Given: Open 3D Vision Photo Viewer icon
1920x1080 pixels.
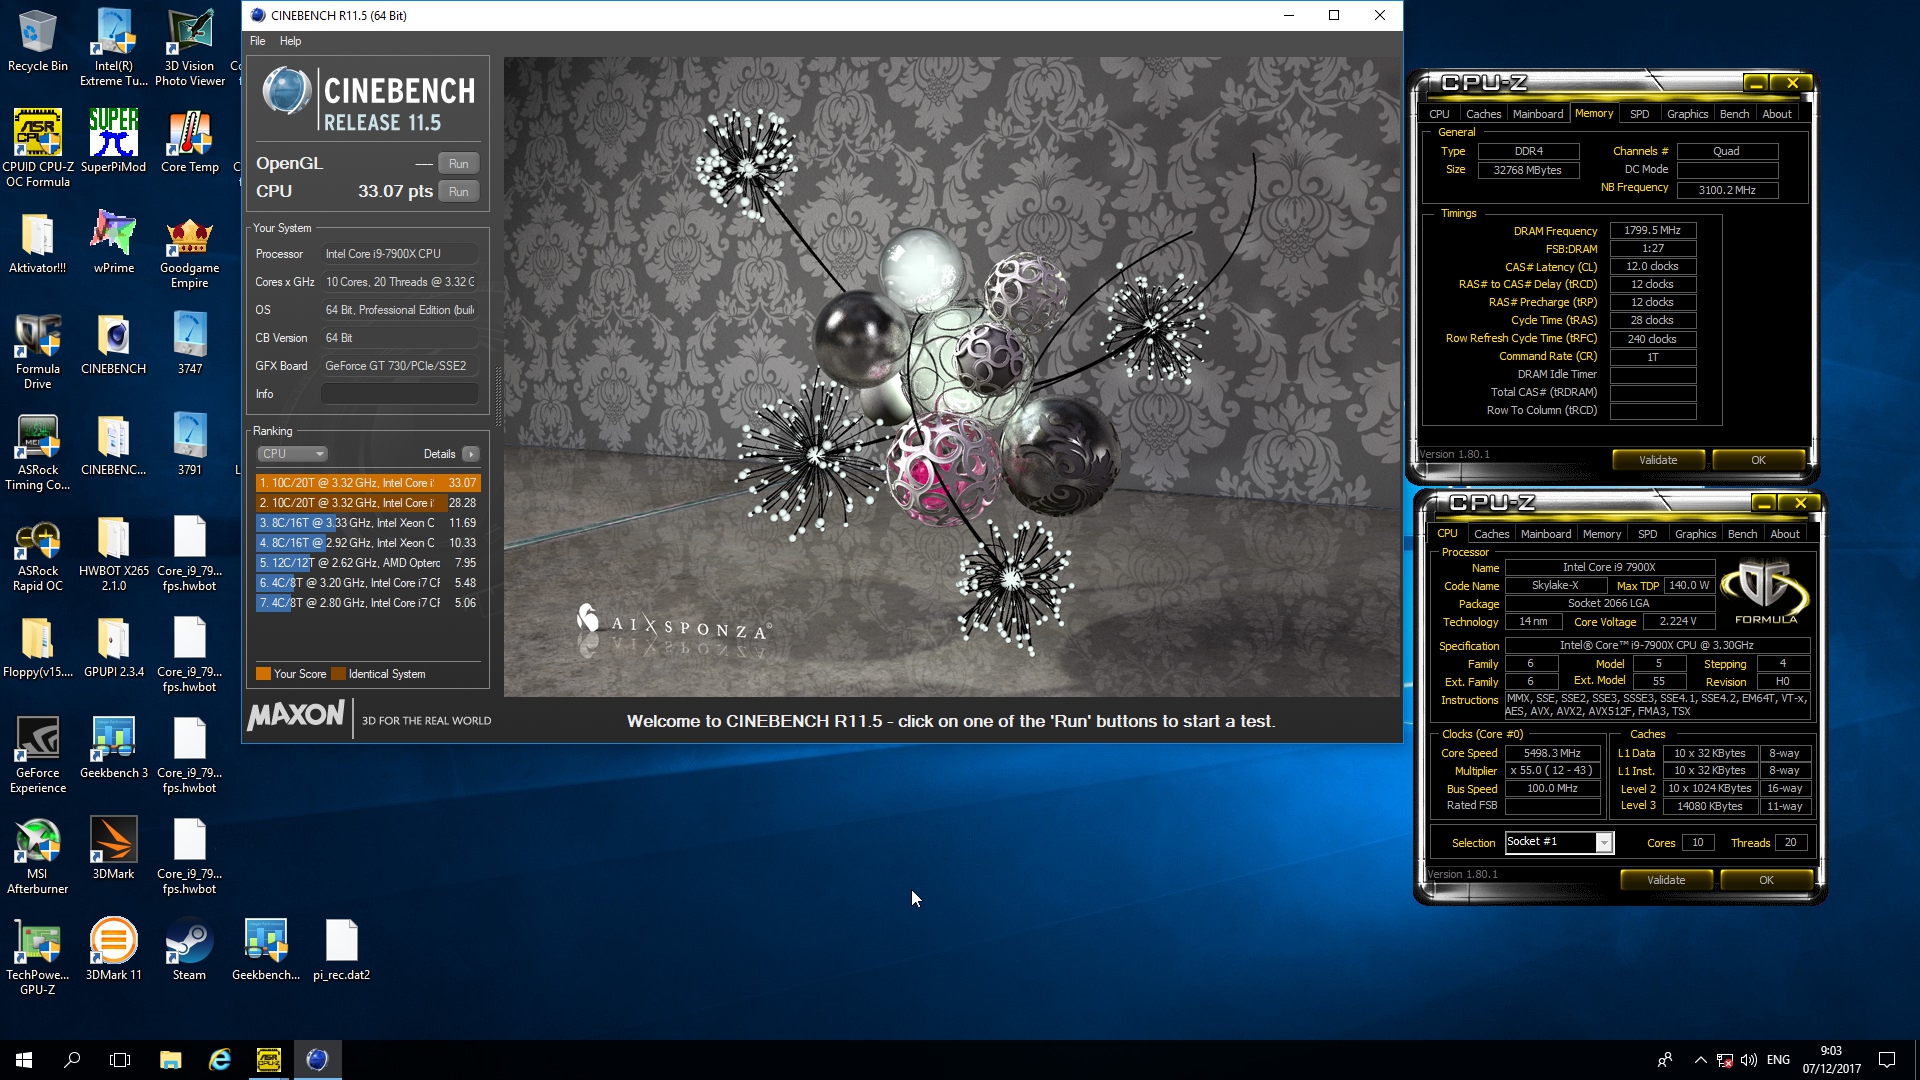Looking at the screenshot, I should 190,48.
